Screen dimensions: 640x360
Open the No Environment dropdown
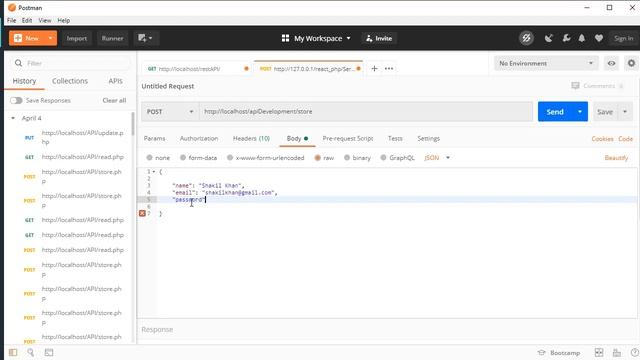click(546, 63)
